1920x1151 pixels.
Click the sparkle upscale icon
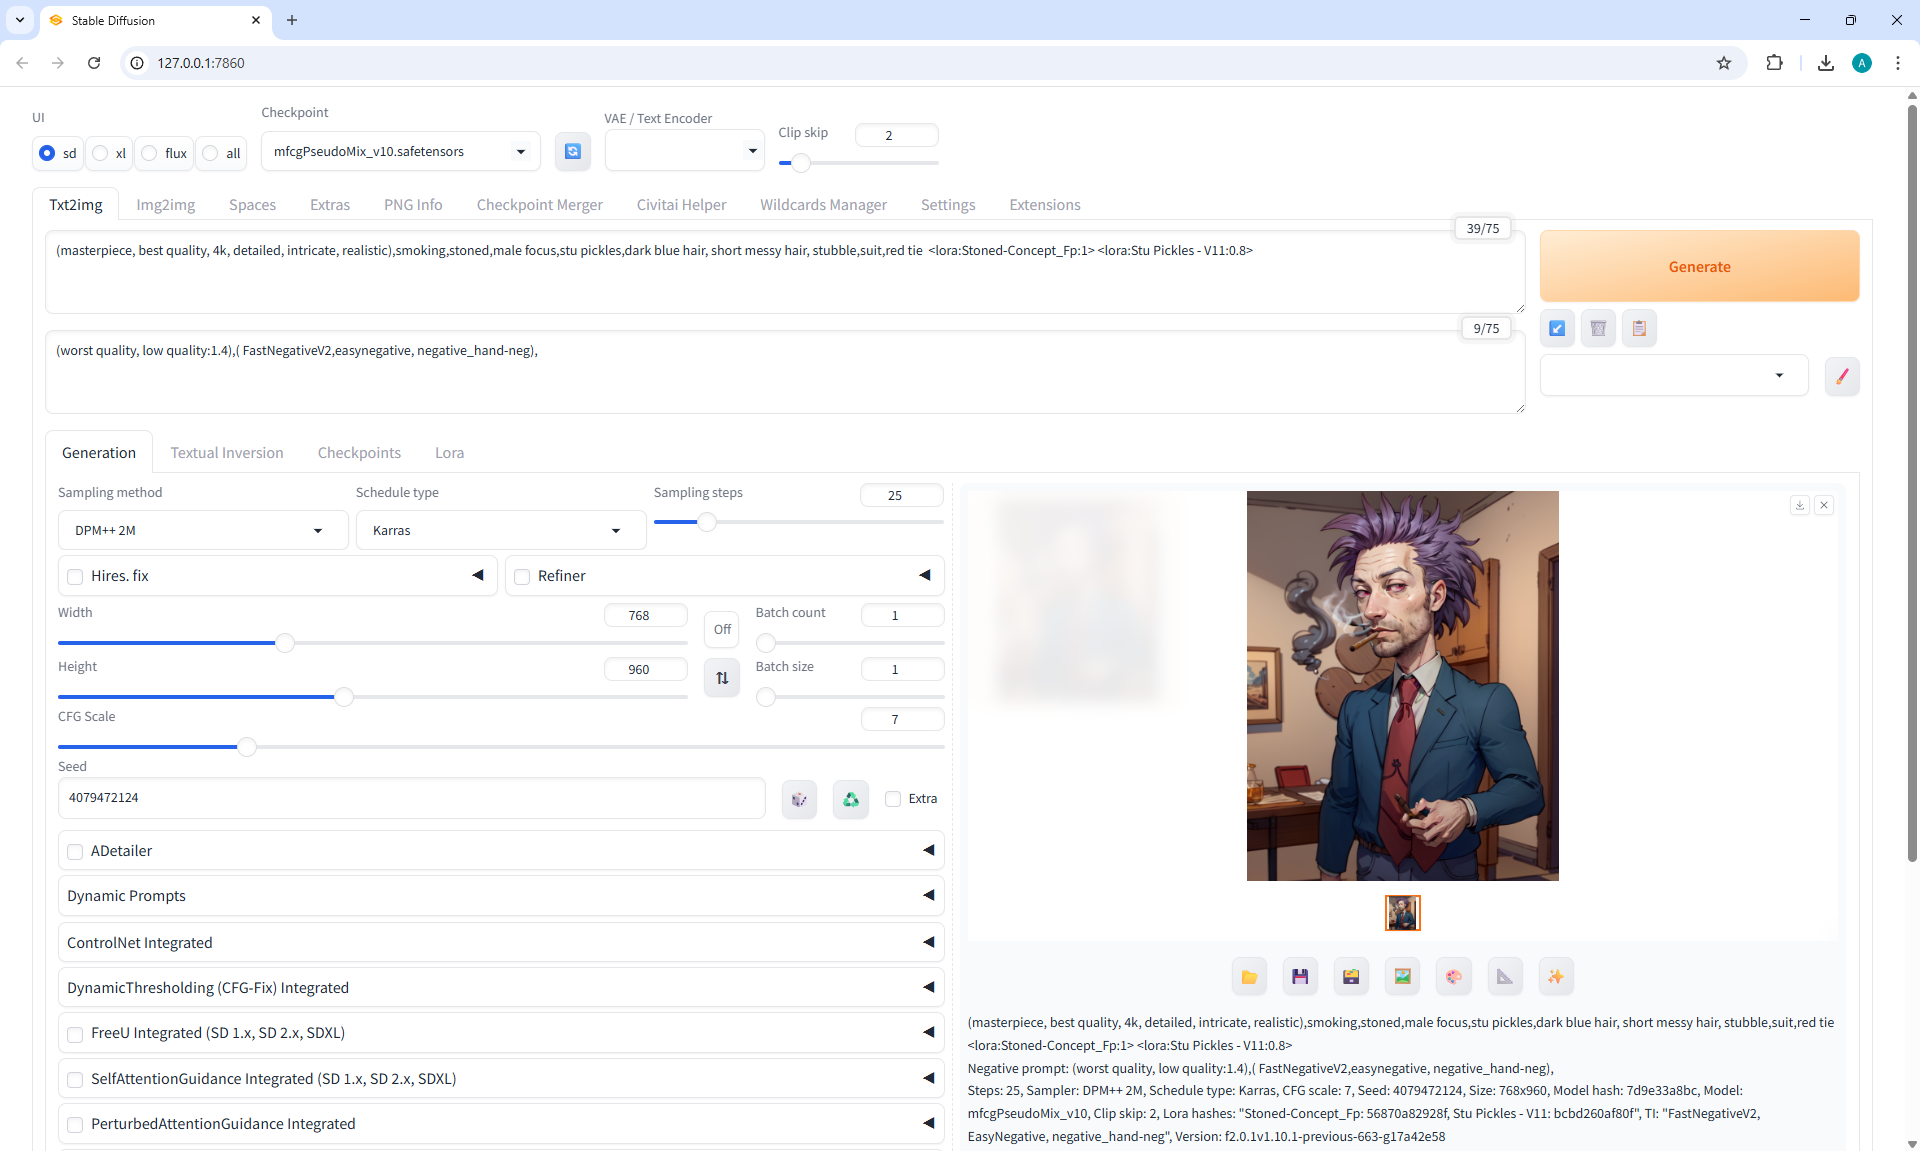pyautogui.click(x=1555, y=977)
